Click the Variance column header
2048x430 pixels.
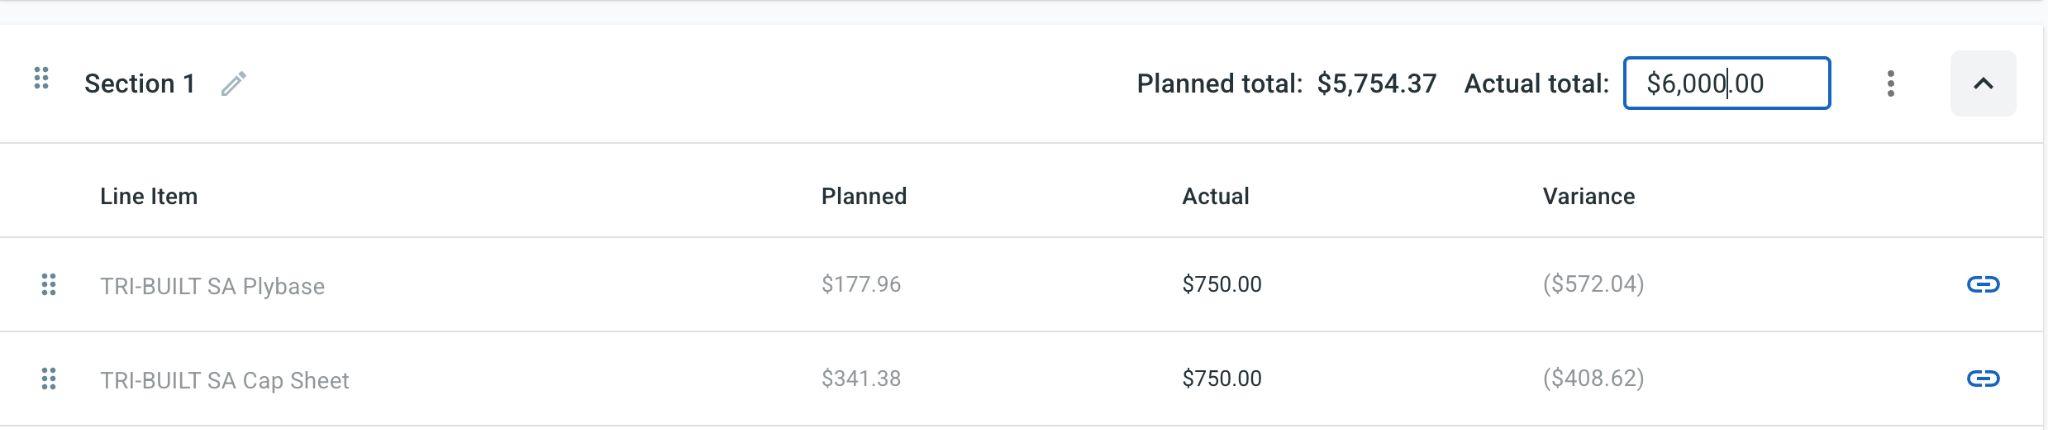coord(1588,196)
